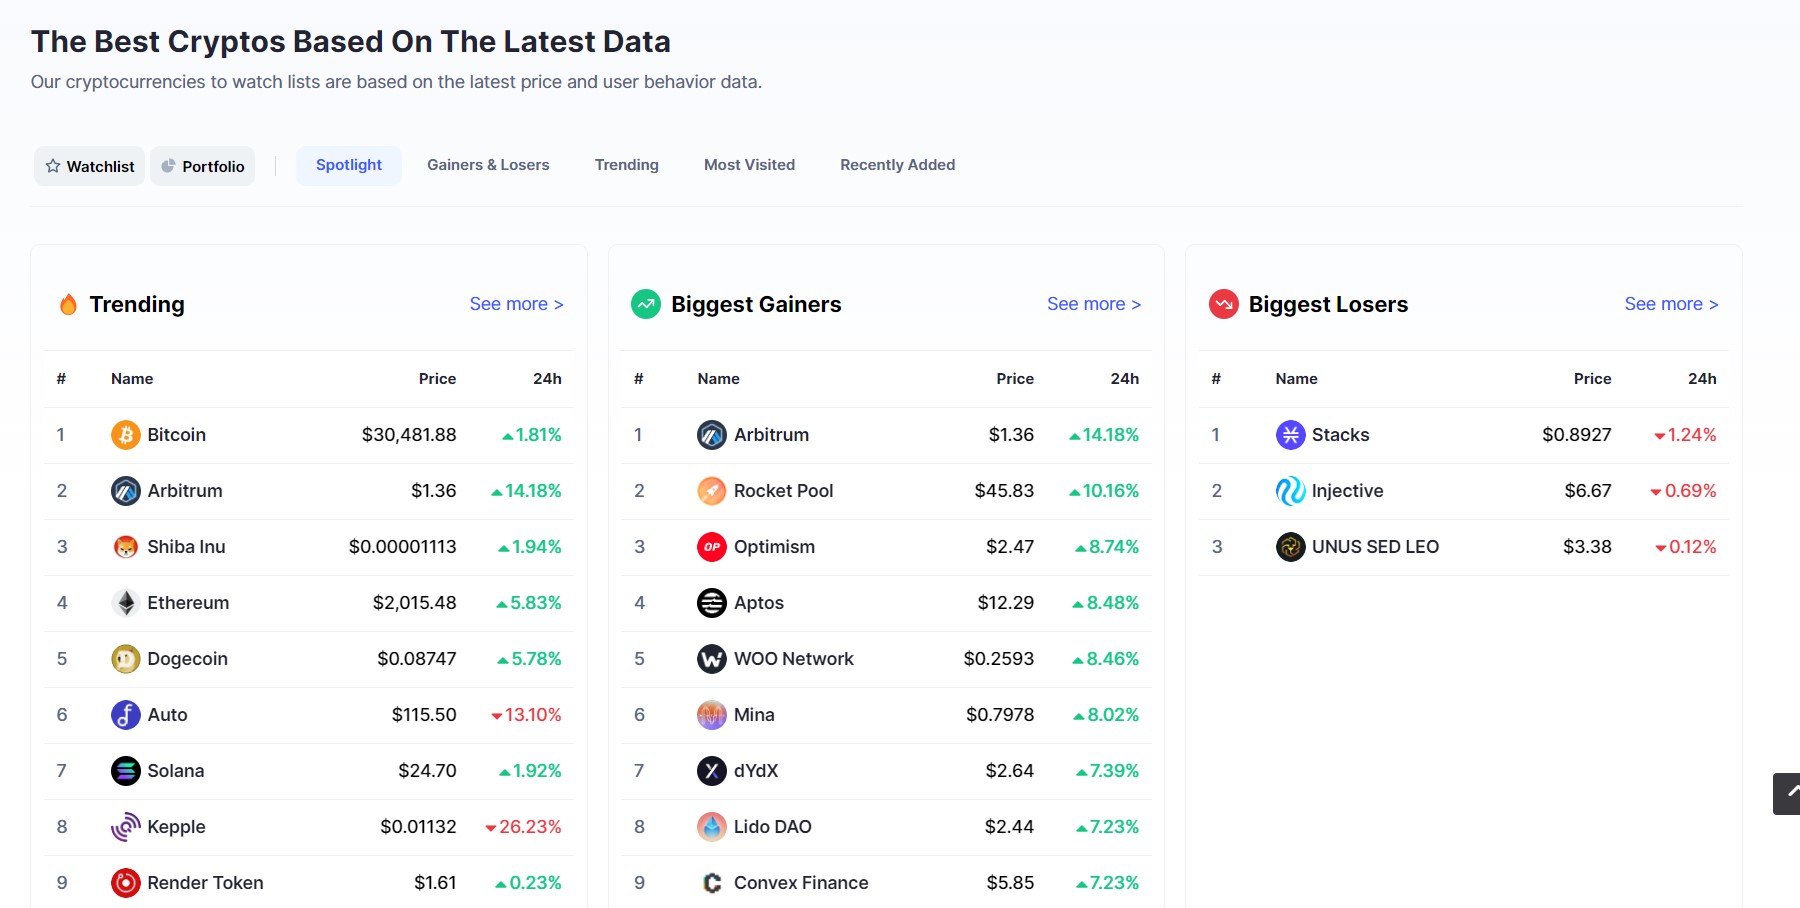Open the Portfolio button
The height and width of the screenshot is (908, 1800).
pos(203,166)
